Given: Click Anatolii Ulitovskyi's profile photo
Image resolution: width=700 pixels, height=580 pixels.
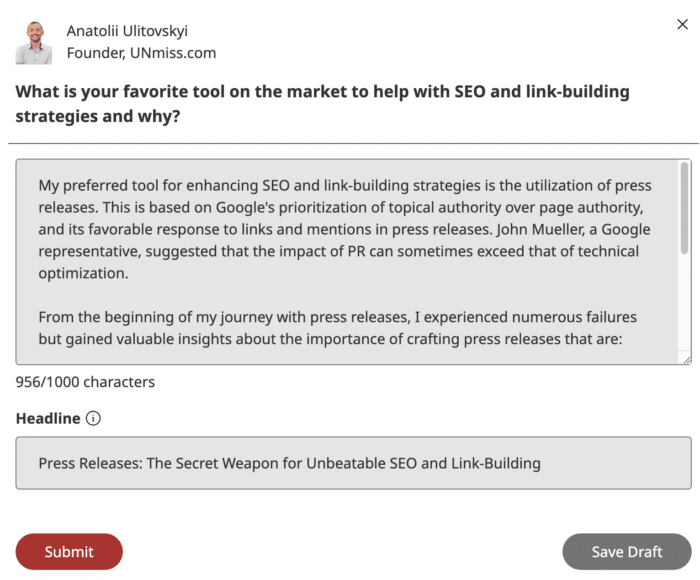Looking at the screenshot, I should 34,43.
